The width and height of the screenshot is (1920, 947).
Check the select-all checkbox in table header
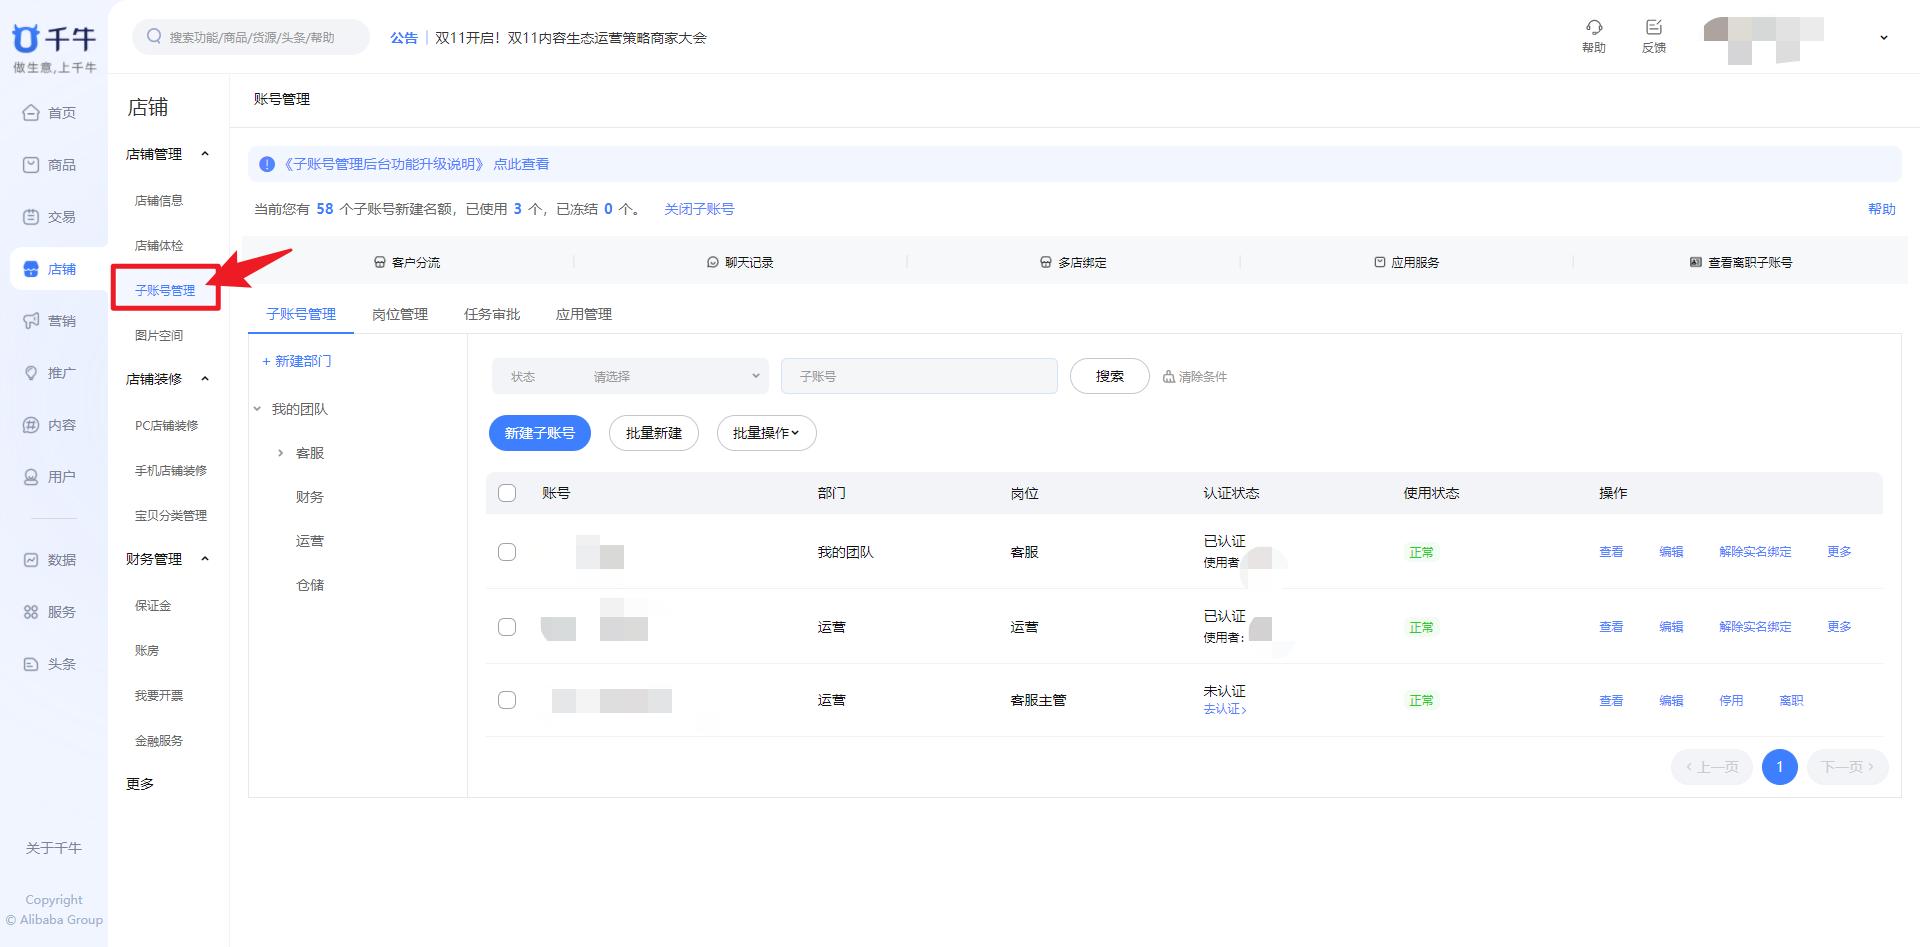pos(507,493)
